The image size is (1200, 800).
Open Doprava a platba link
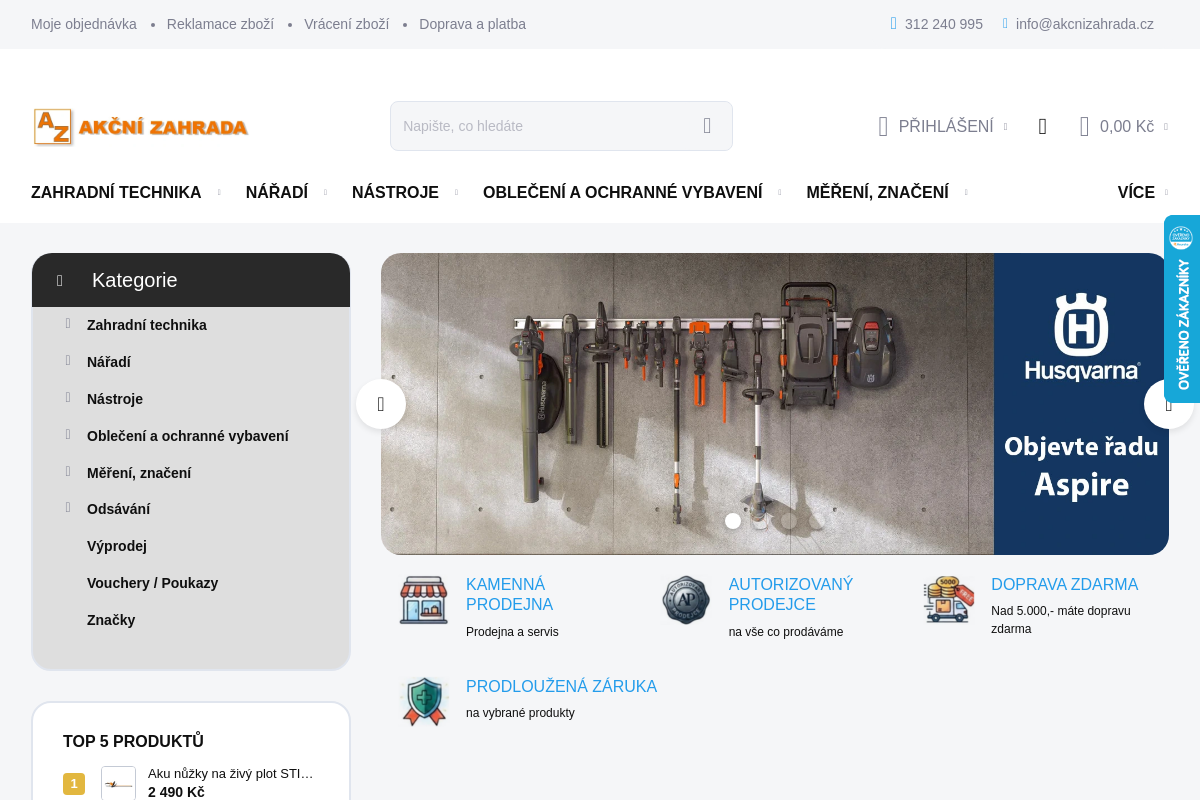click(472, 24)
